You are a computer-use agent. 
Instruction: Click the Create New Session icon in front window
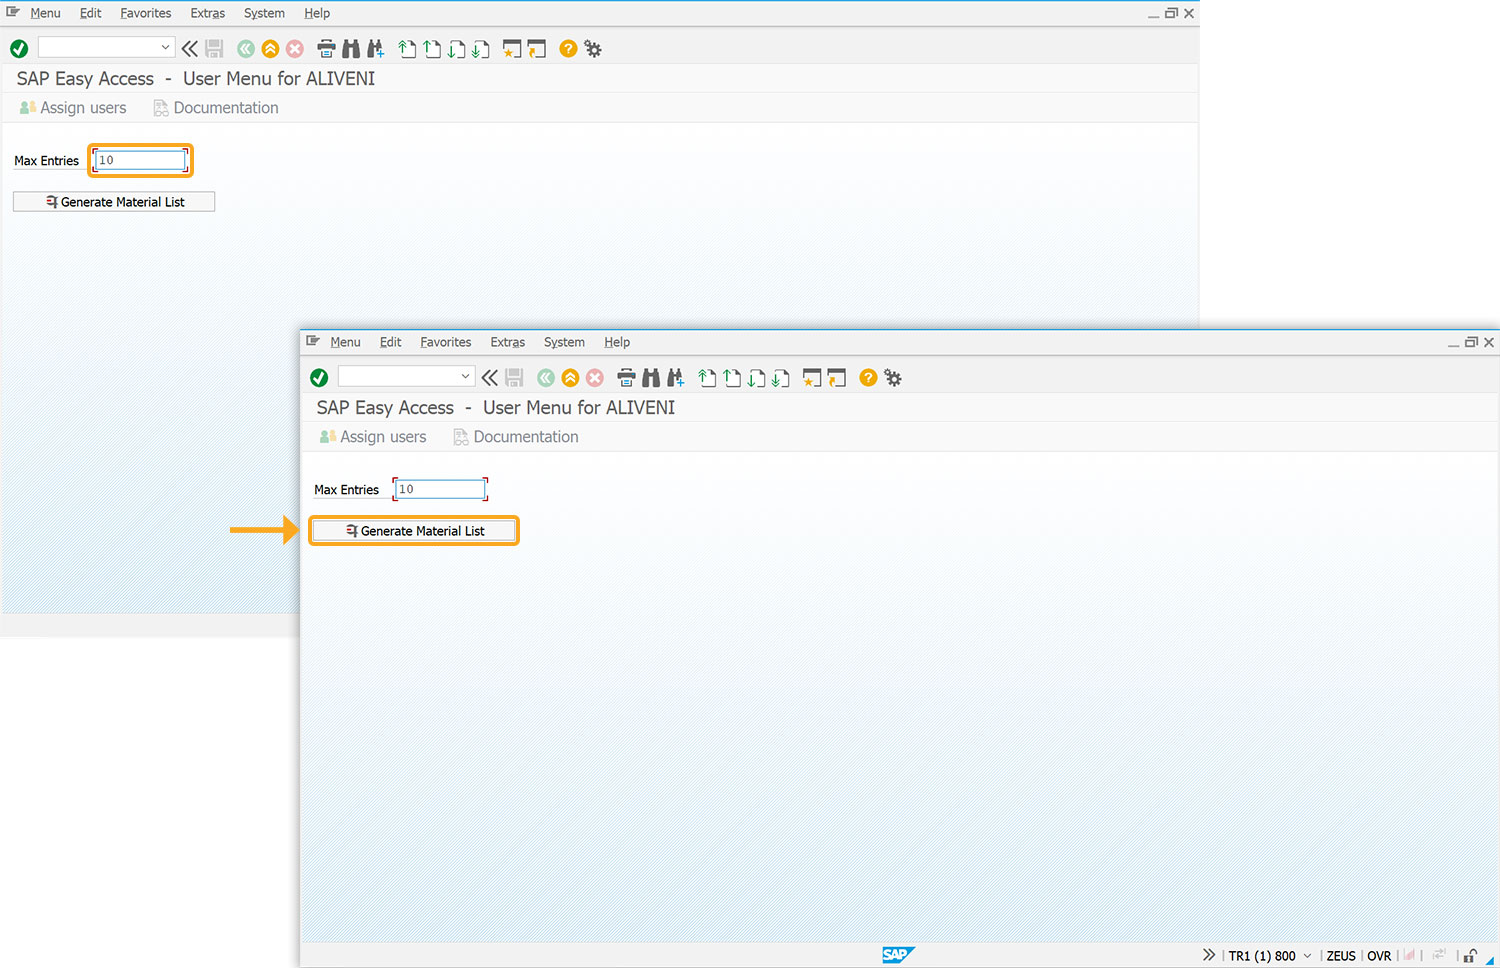pyautogui.click(x=812, y=378)
